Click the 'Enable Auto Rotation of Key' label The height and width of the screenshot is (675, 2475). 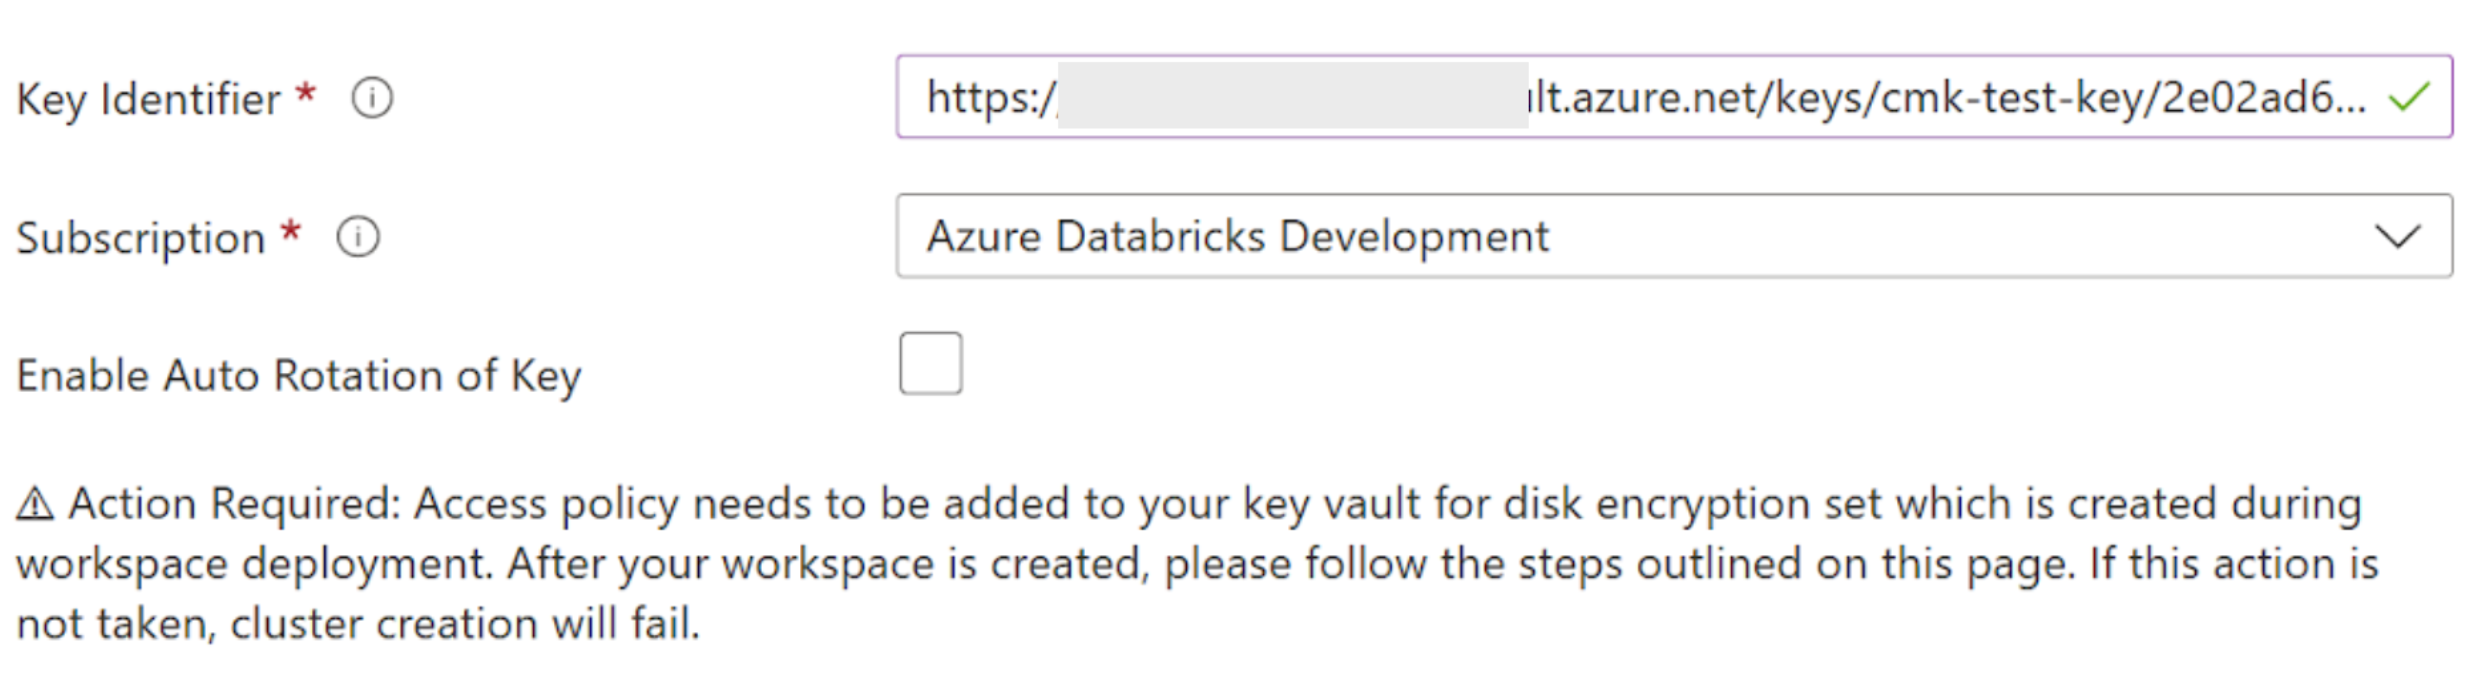[x=299, y=377]
